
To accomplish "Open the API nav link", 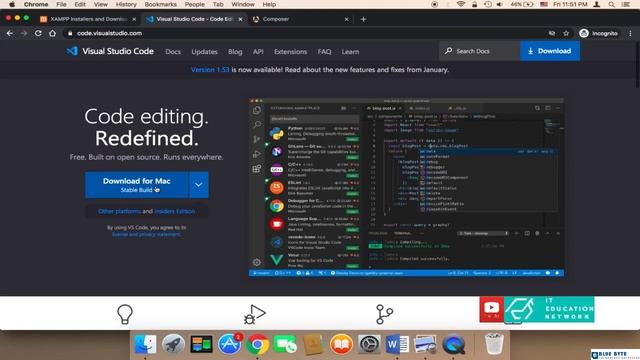I will [258, 52].
